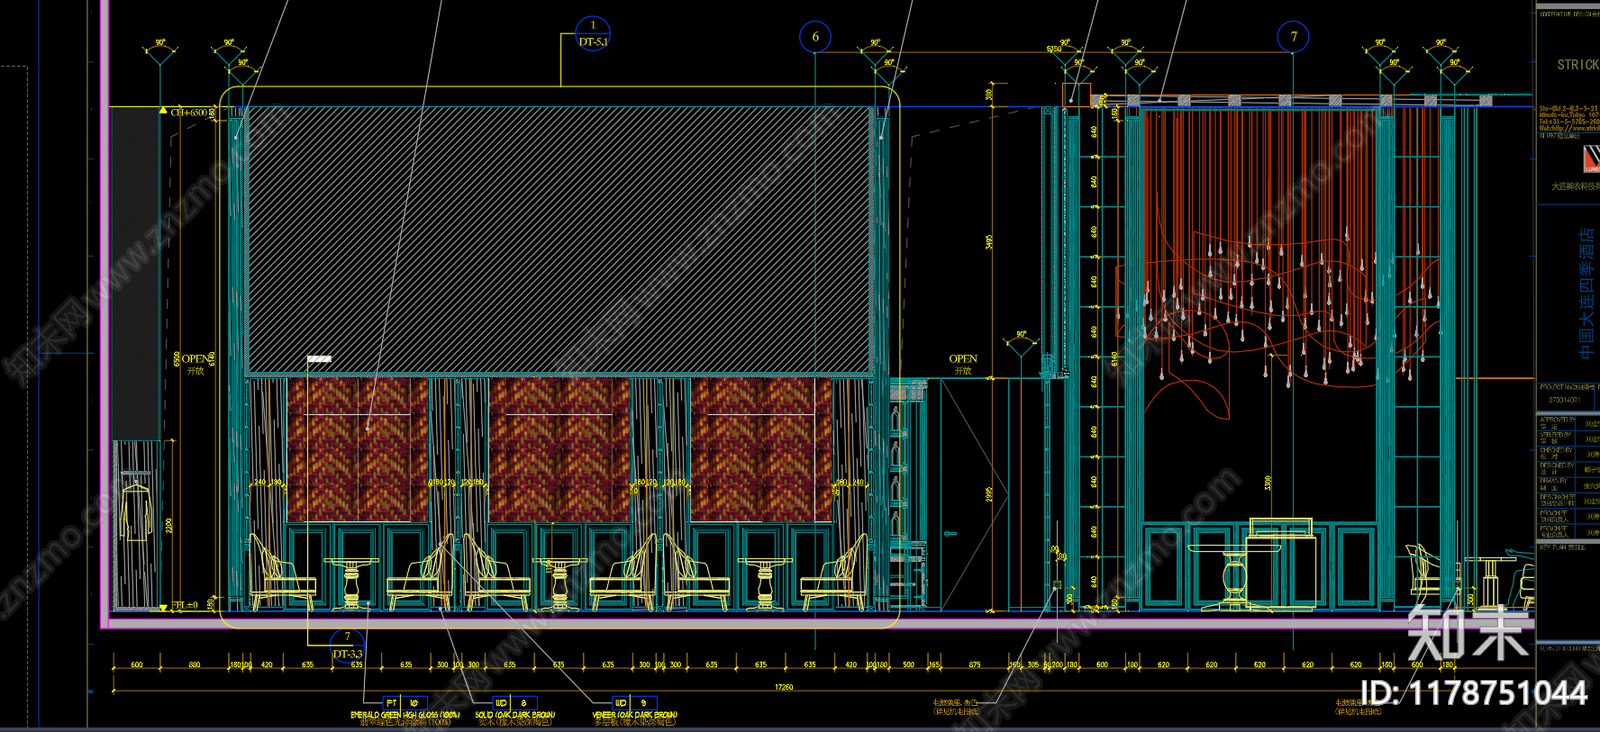Click the left OPEN 开放 label

[196, 364]
